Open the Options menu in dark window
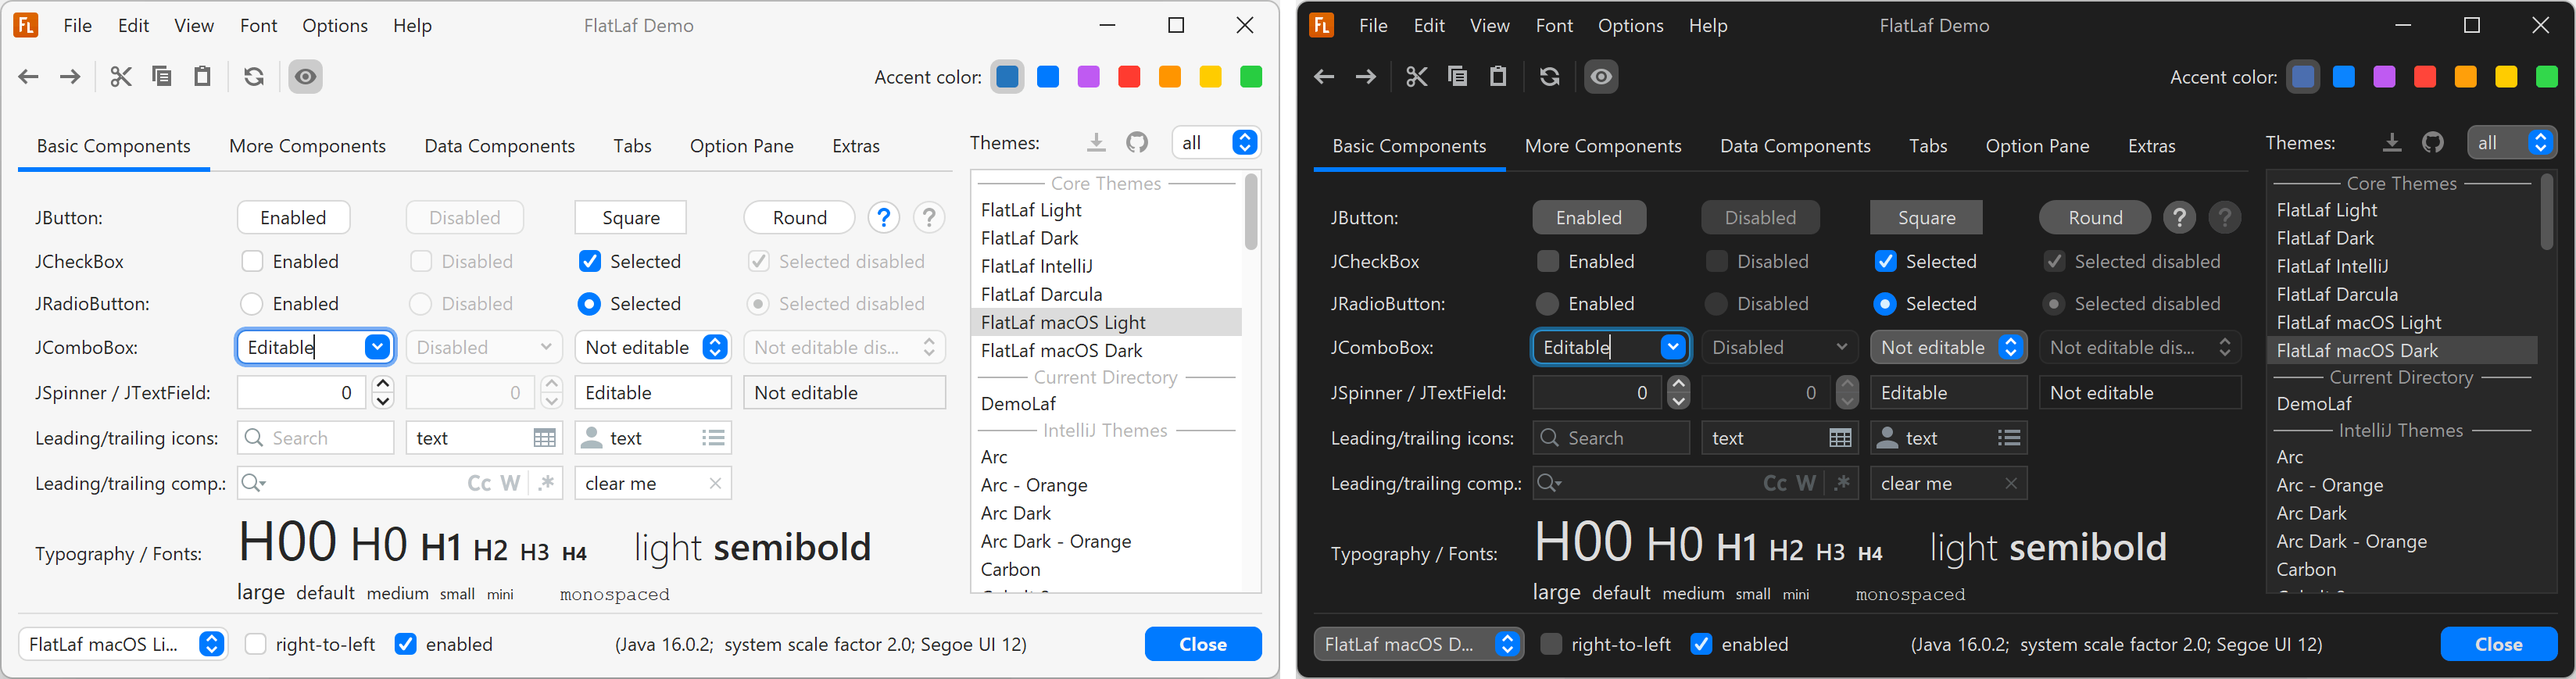2576x679 pixels. [x=1630, y=26]
